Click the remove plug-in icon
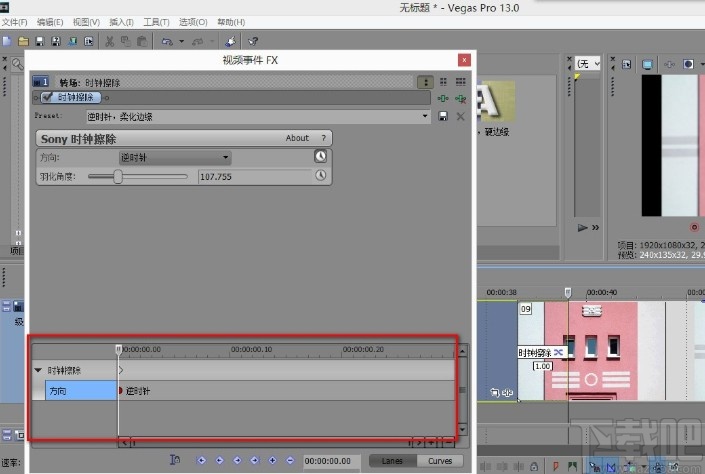 (460, 98)
